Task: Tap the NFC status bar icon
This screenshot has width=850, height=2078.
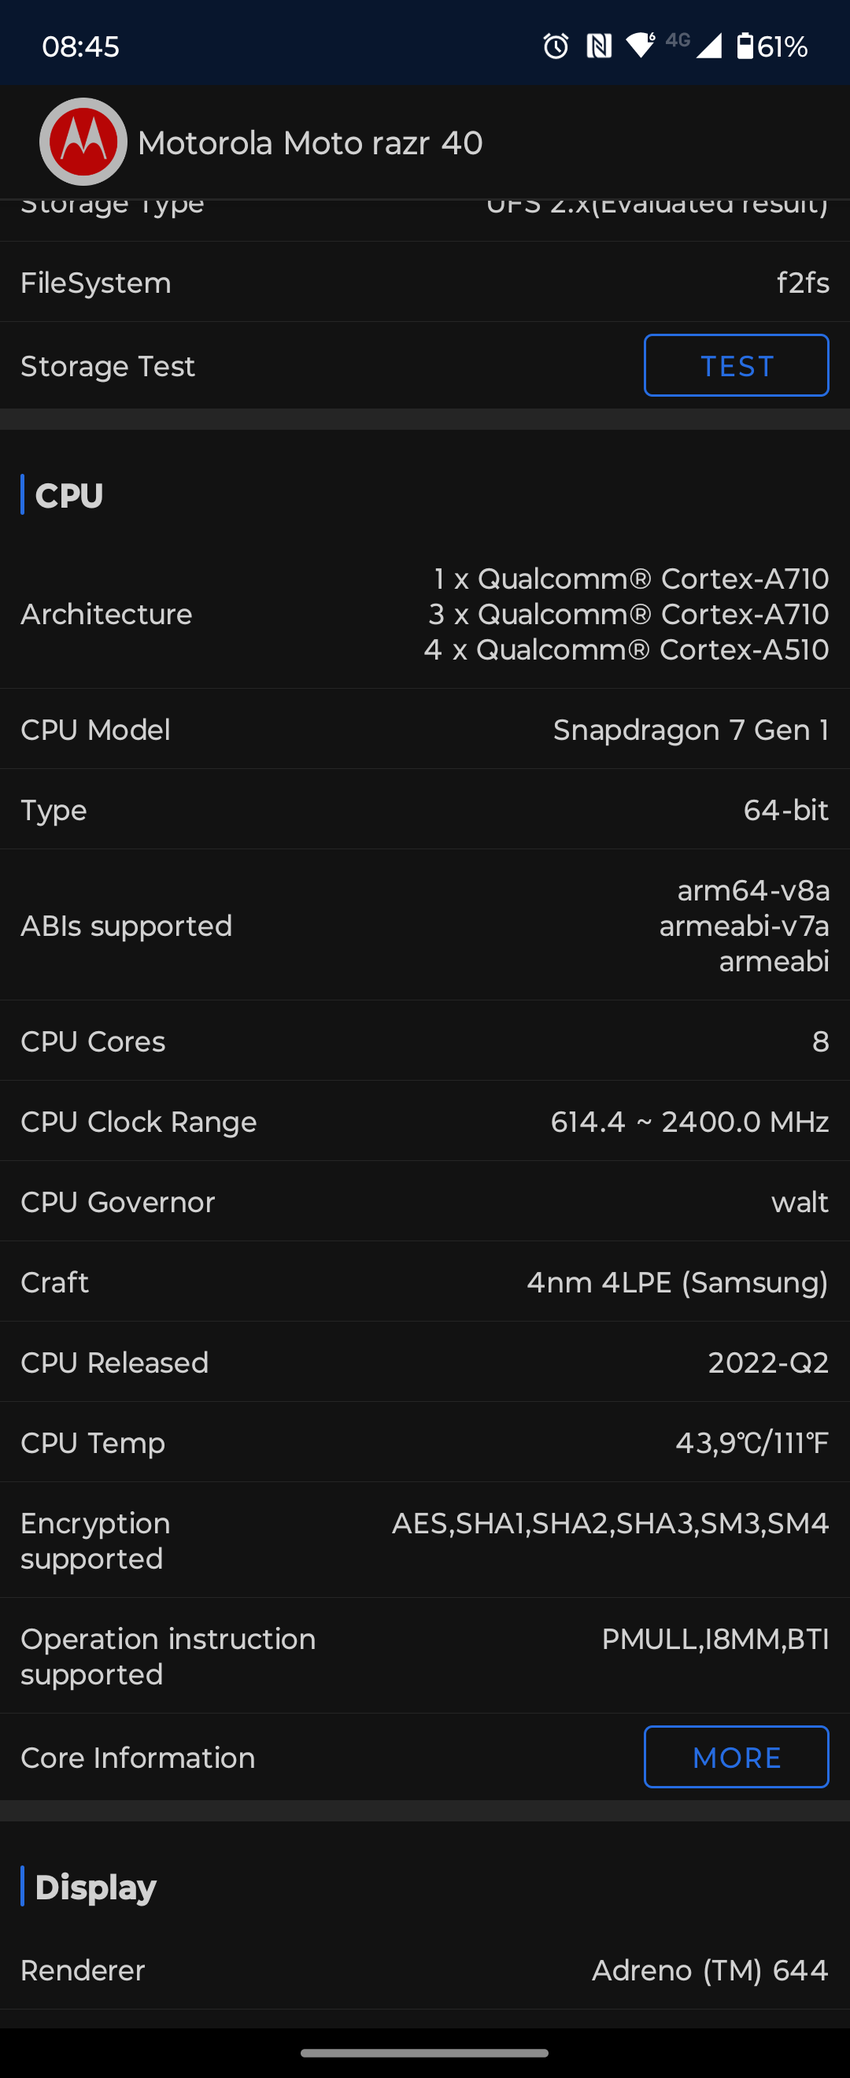Action: (x=599, y=46)
